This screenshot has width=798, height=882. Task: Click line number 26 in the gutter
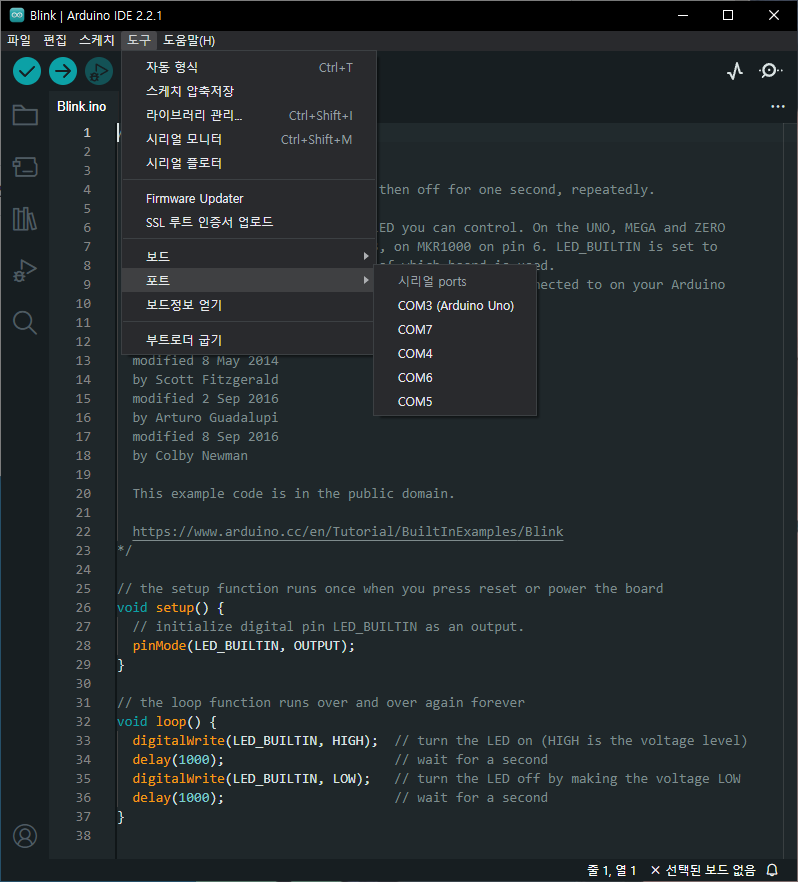[83, 608]
